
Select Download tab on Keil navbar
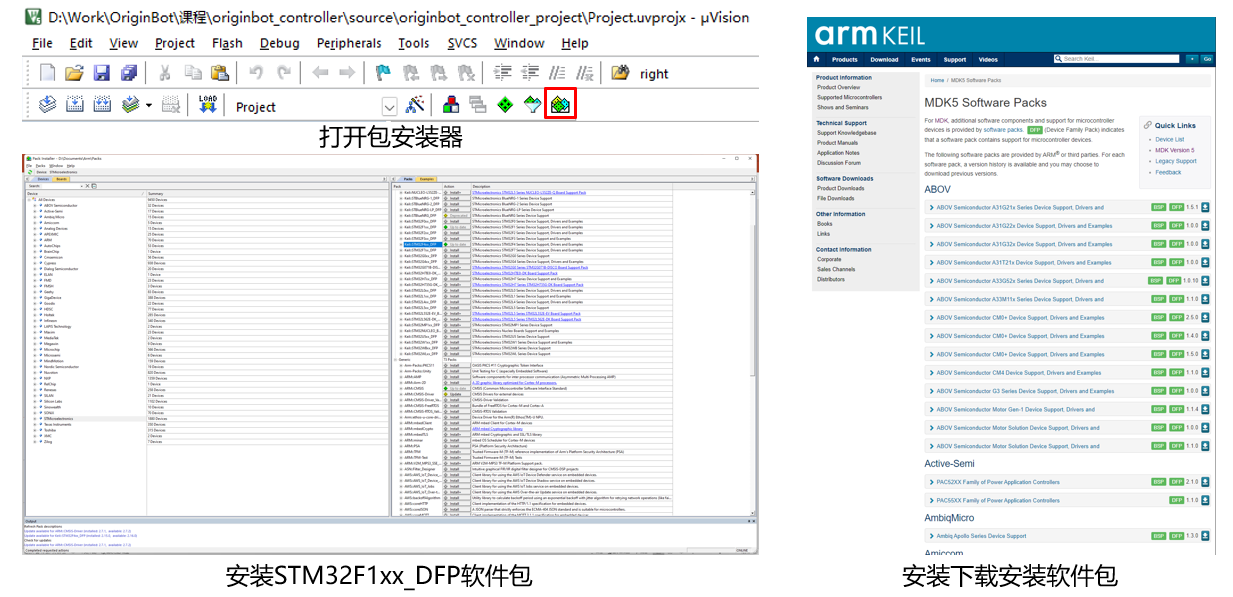[884, 59]
